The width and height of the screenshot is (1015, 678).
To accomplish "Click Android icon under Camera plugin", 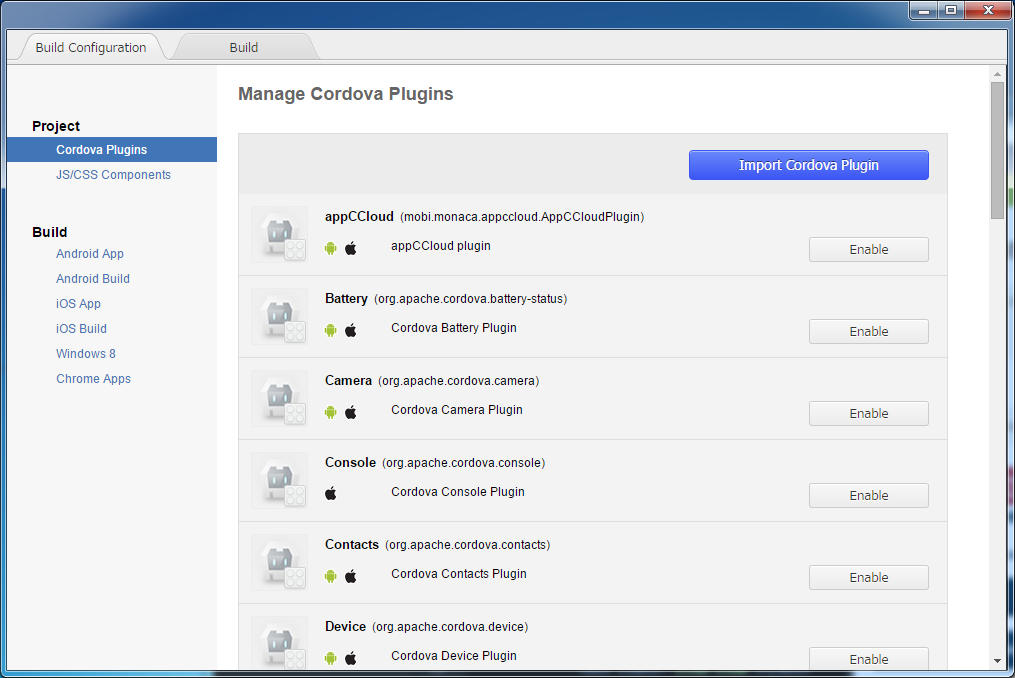I will pos(331,412).
